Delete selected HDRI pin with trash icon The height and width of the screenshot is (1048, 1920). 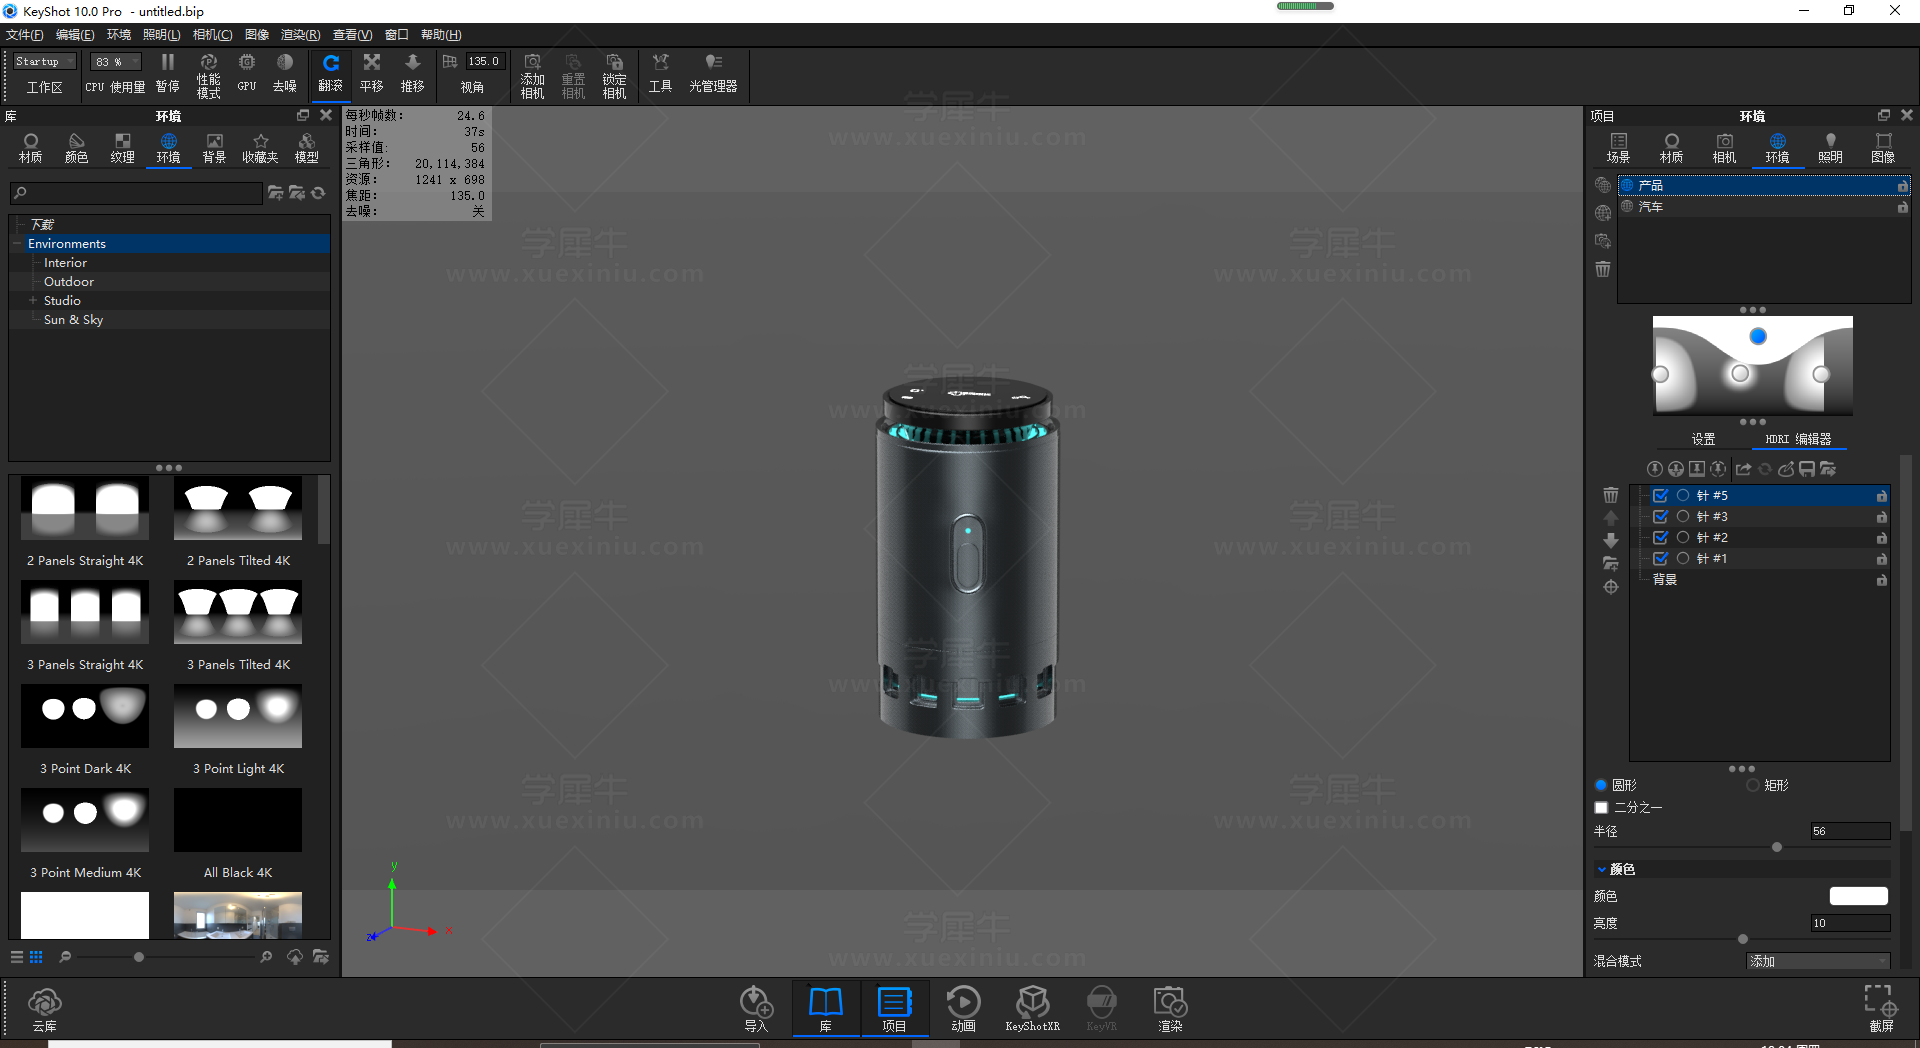pos(1610,495)
